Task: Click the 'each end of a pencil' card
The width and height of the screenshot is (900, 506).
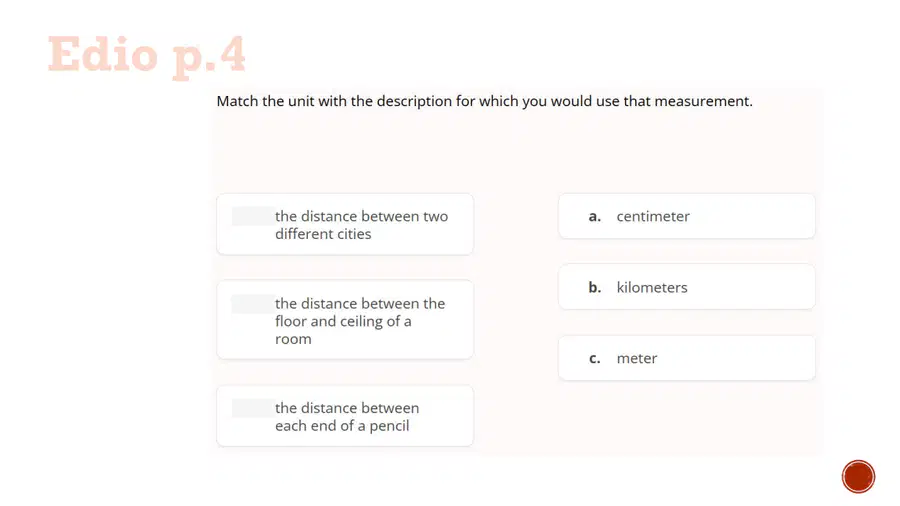Action: click(345, 416)
